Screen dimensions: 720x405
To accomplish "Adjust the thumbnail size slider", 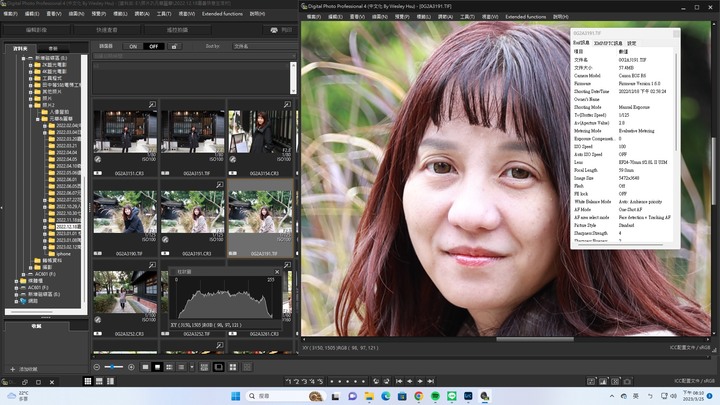I will tap(113, 367).
